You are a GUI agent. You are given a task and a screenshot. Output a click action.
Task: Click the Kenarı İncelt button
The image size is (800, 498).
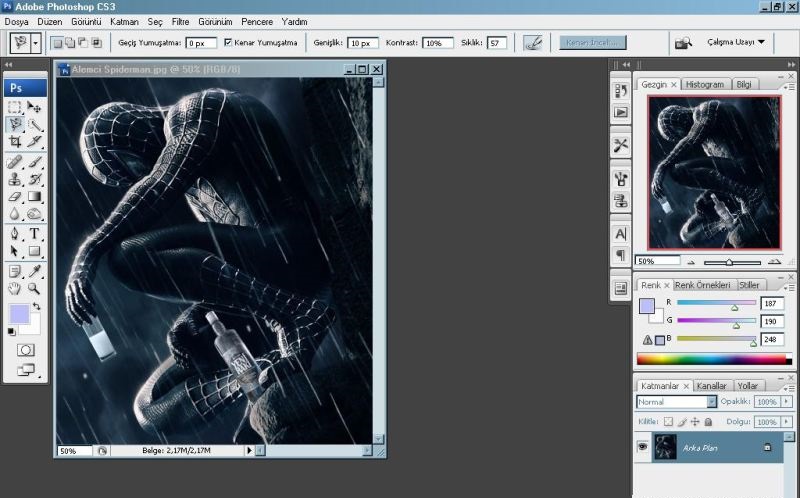[592, 42]
